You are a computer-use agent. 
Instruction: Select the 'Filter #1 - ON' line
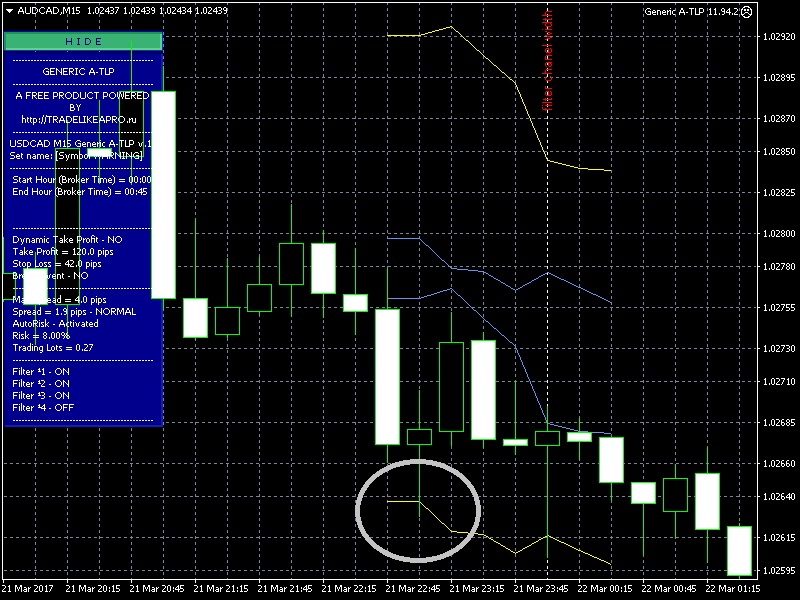pos(41,371)
